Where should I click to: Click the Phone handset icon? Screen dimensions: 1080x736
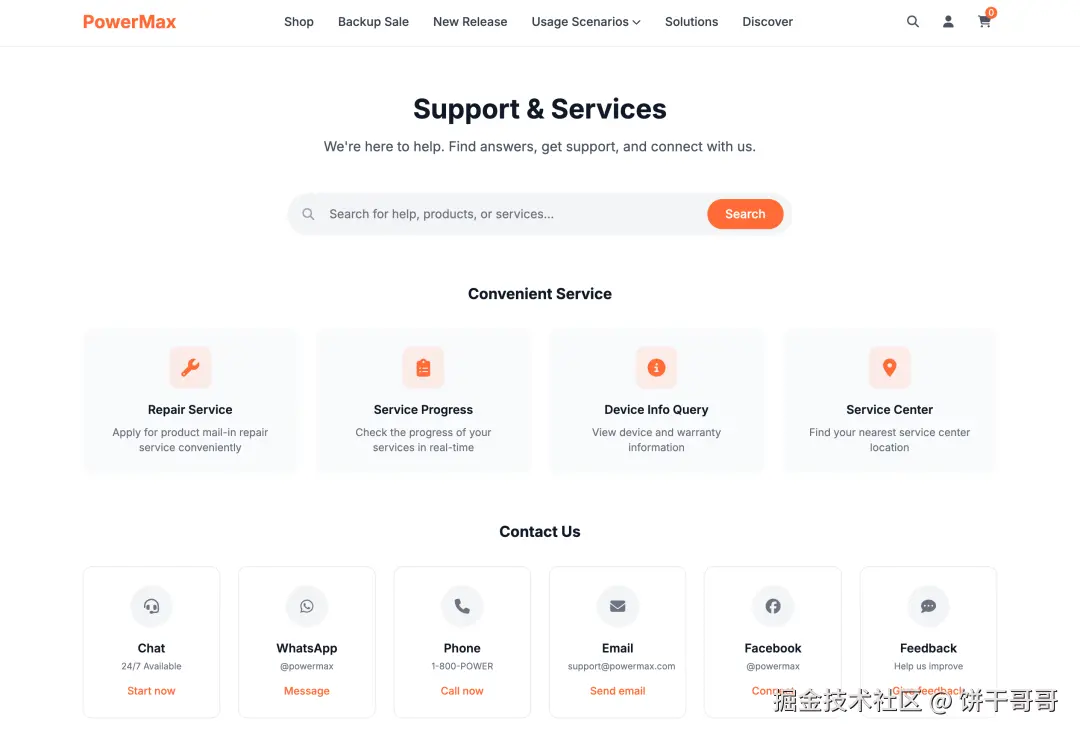click(x=462, y=606)
